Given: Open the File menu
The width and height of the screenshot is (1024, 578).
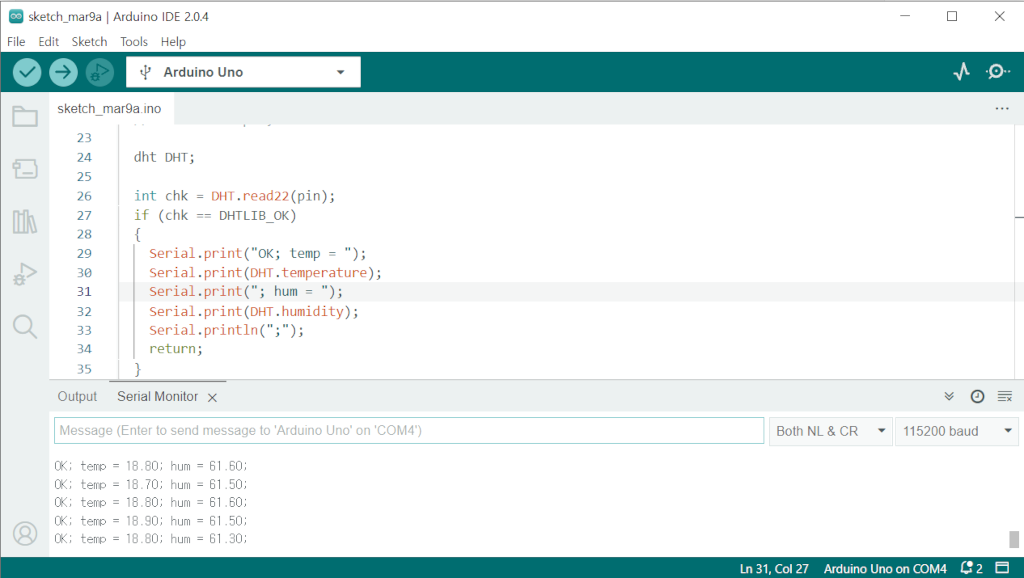Looking at the screenshot, I should click(16, 42).
